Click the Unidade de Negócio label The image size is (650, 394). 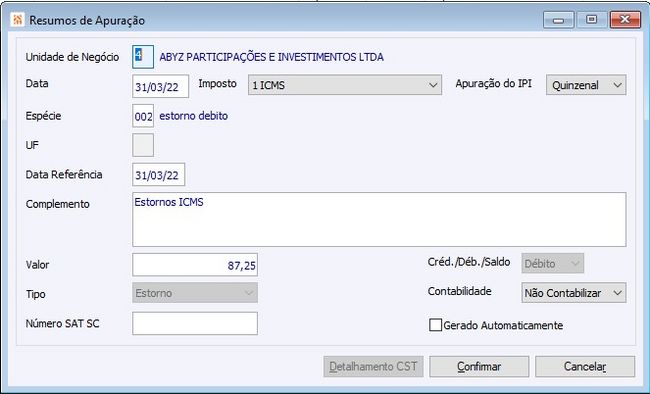(73, 57)
